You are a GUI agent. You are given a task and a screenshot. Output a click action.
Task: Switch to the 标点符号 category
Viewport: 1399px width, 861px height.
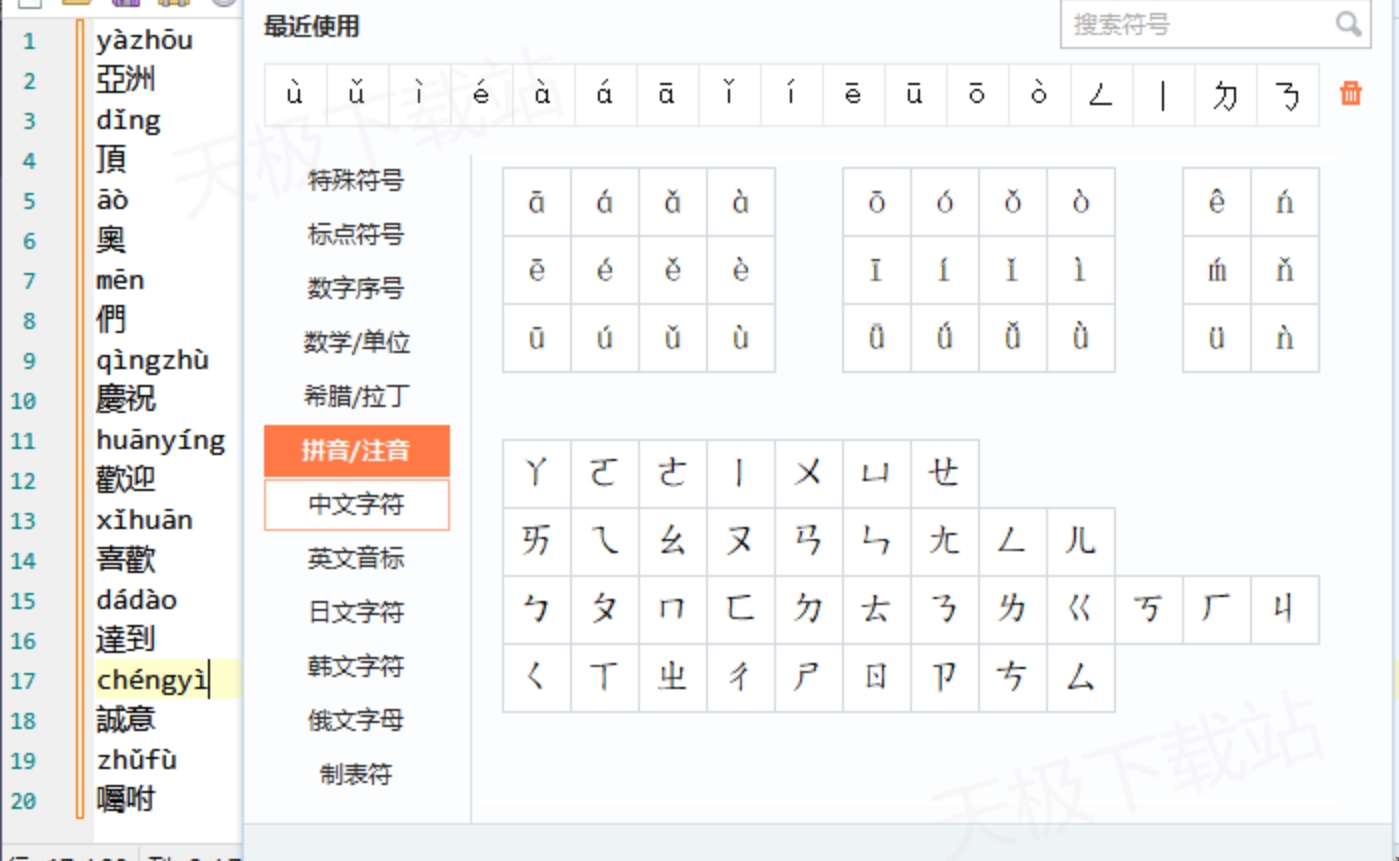[x=356, y=235]
